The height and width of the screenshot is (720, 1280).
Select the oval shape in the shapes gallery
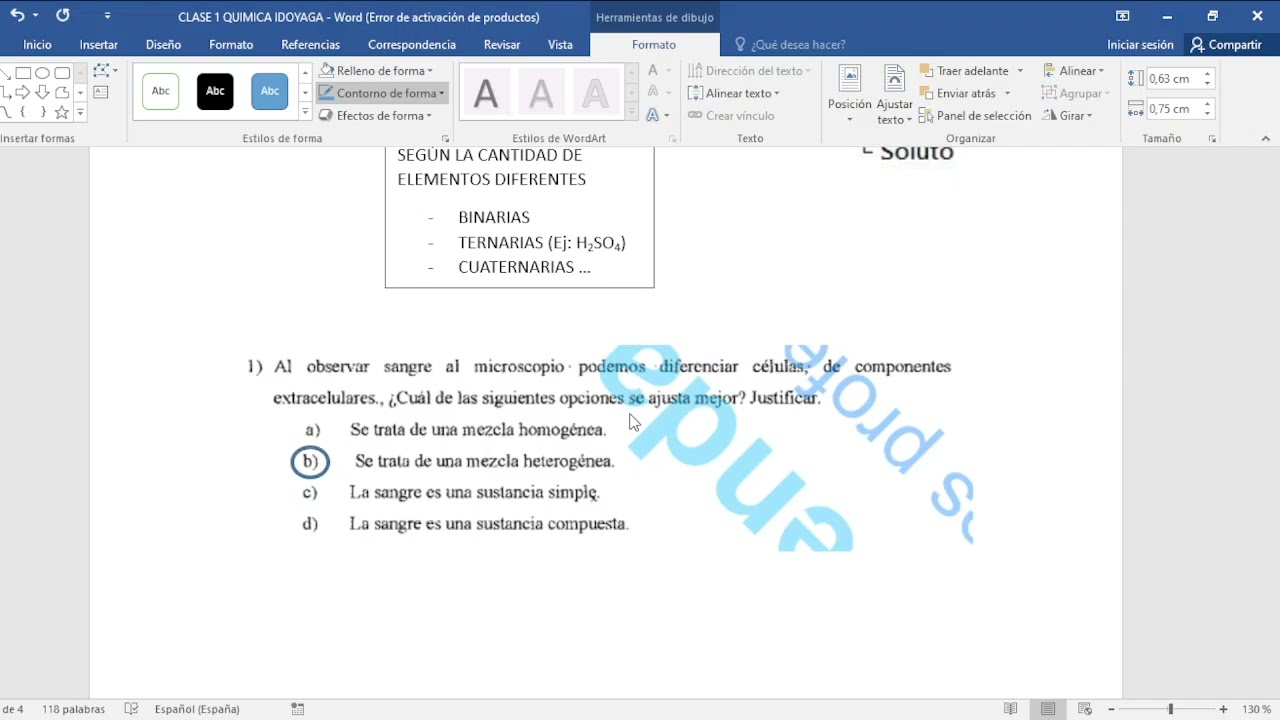point(42,73)
